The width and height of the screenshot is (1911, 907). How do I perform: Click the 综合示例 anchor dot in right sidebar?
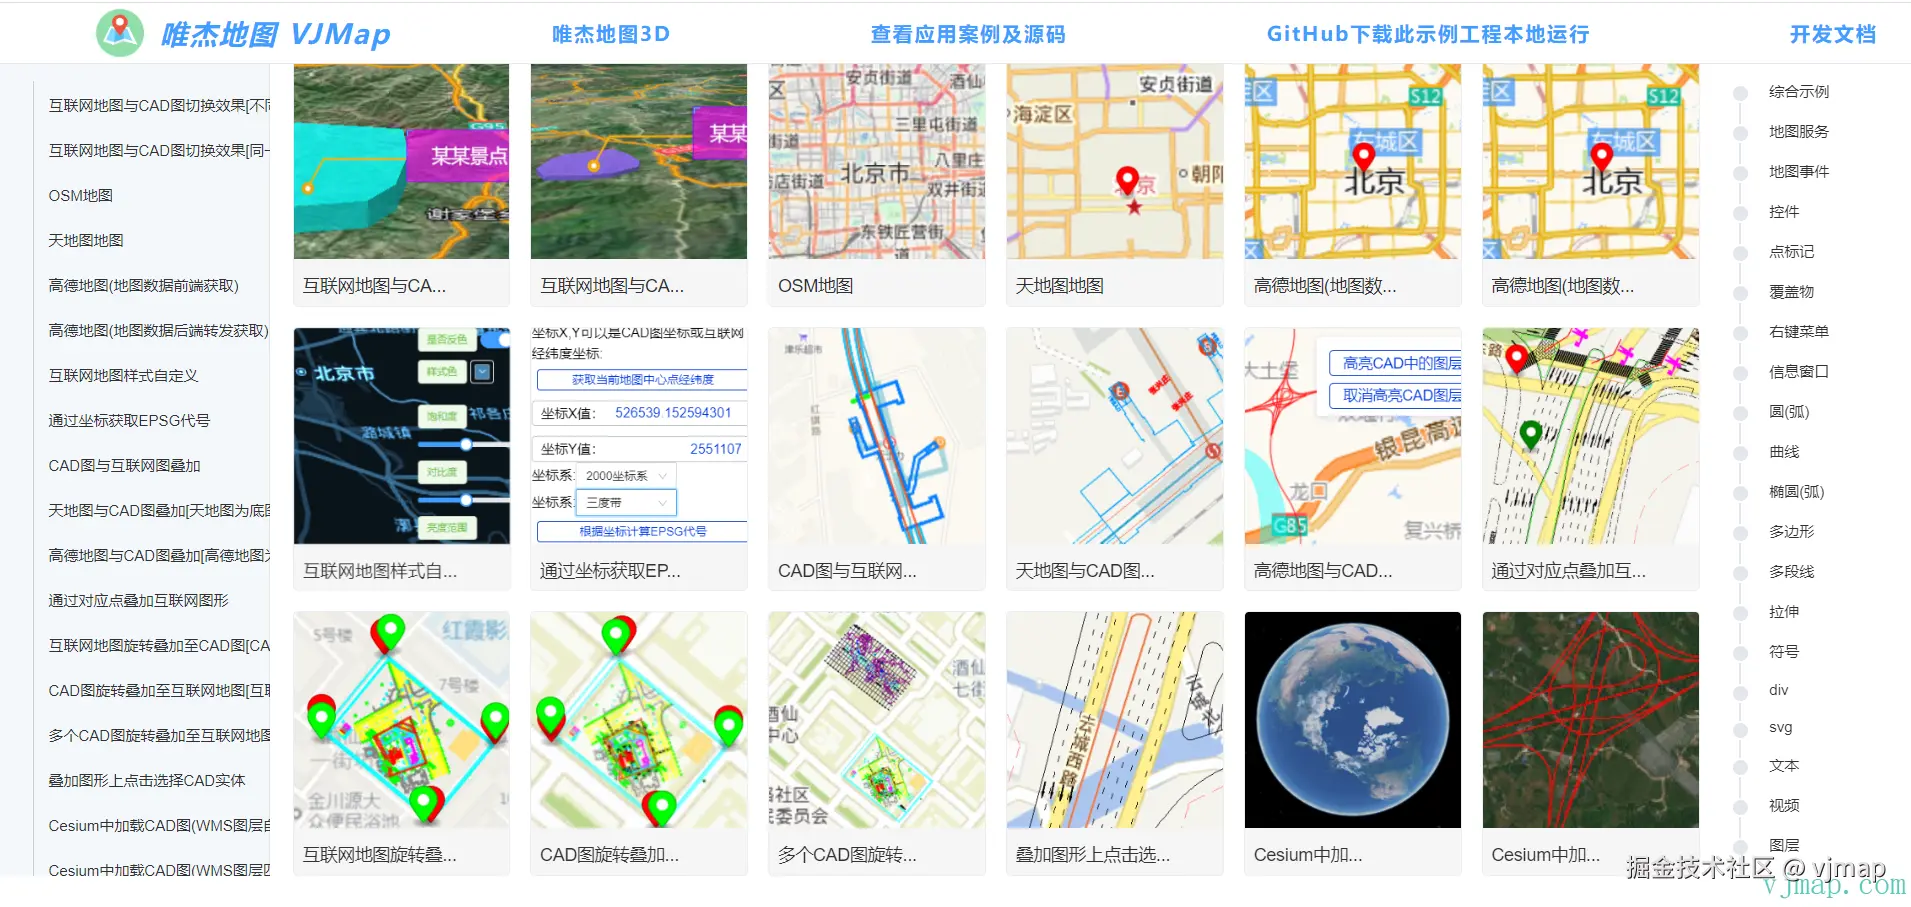(1740, 92)
